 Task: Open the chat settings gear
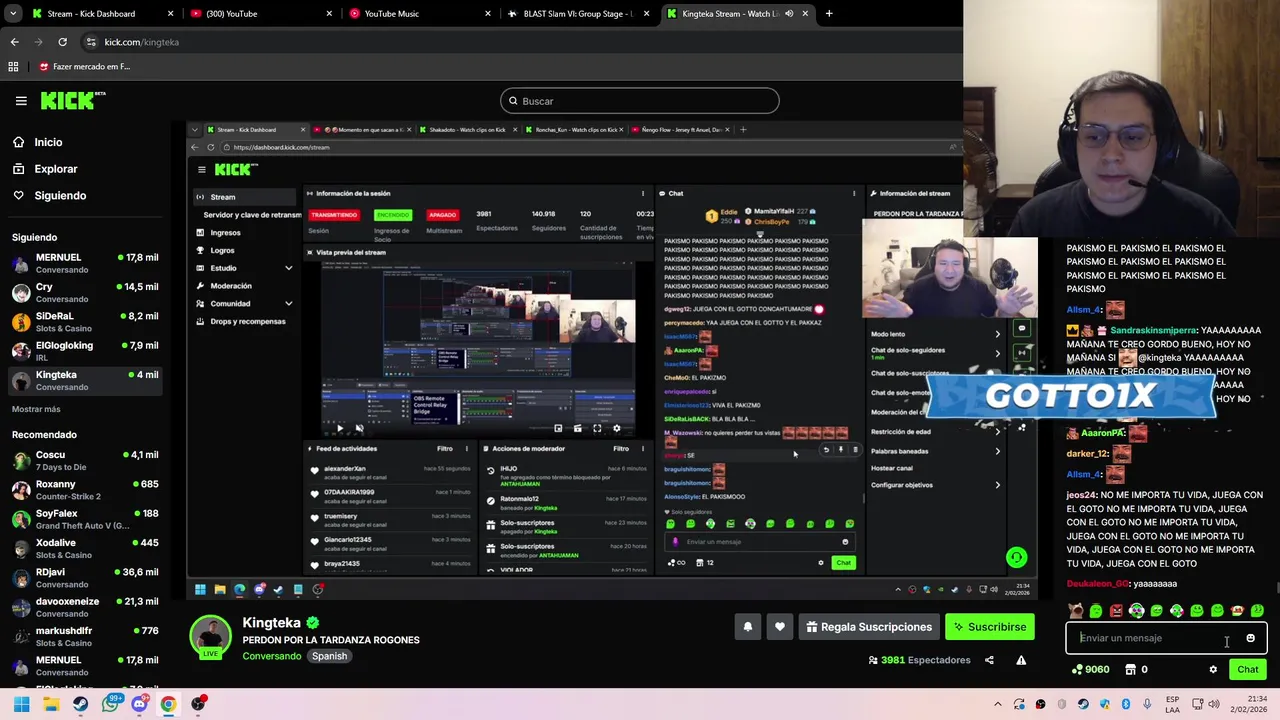1213,669
